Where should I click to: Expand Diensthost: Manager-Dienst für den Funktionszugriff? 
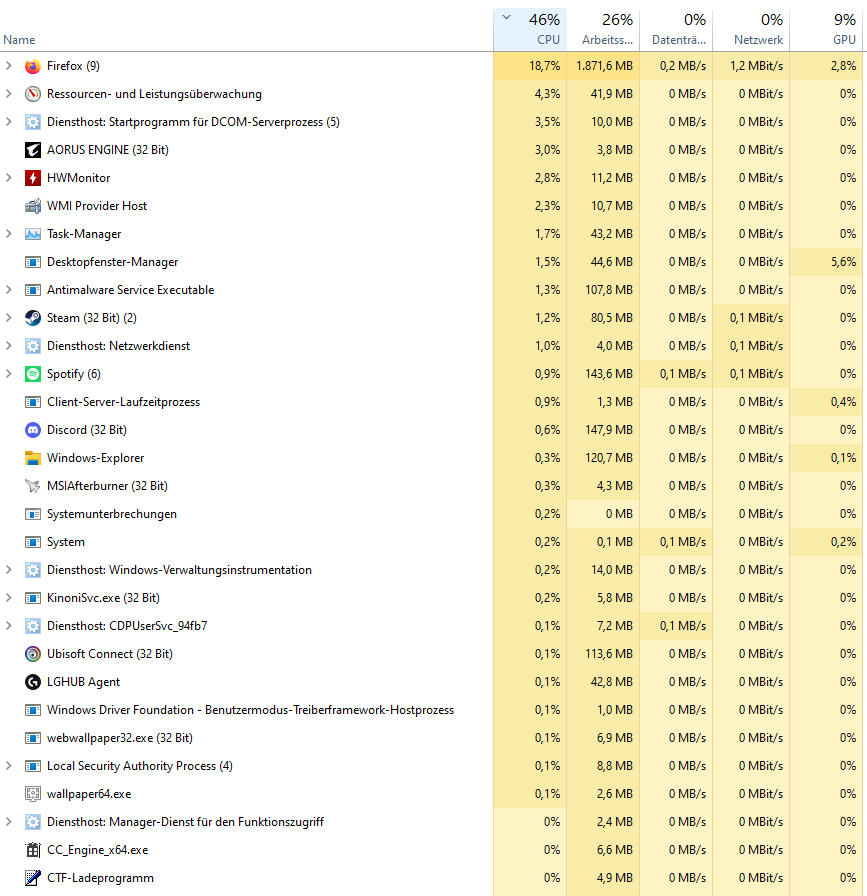[x=9, y=822]
